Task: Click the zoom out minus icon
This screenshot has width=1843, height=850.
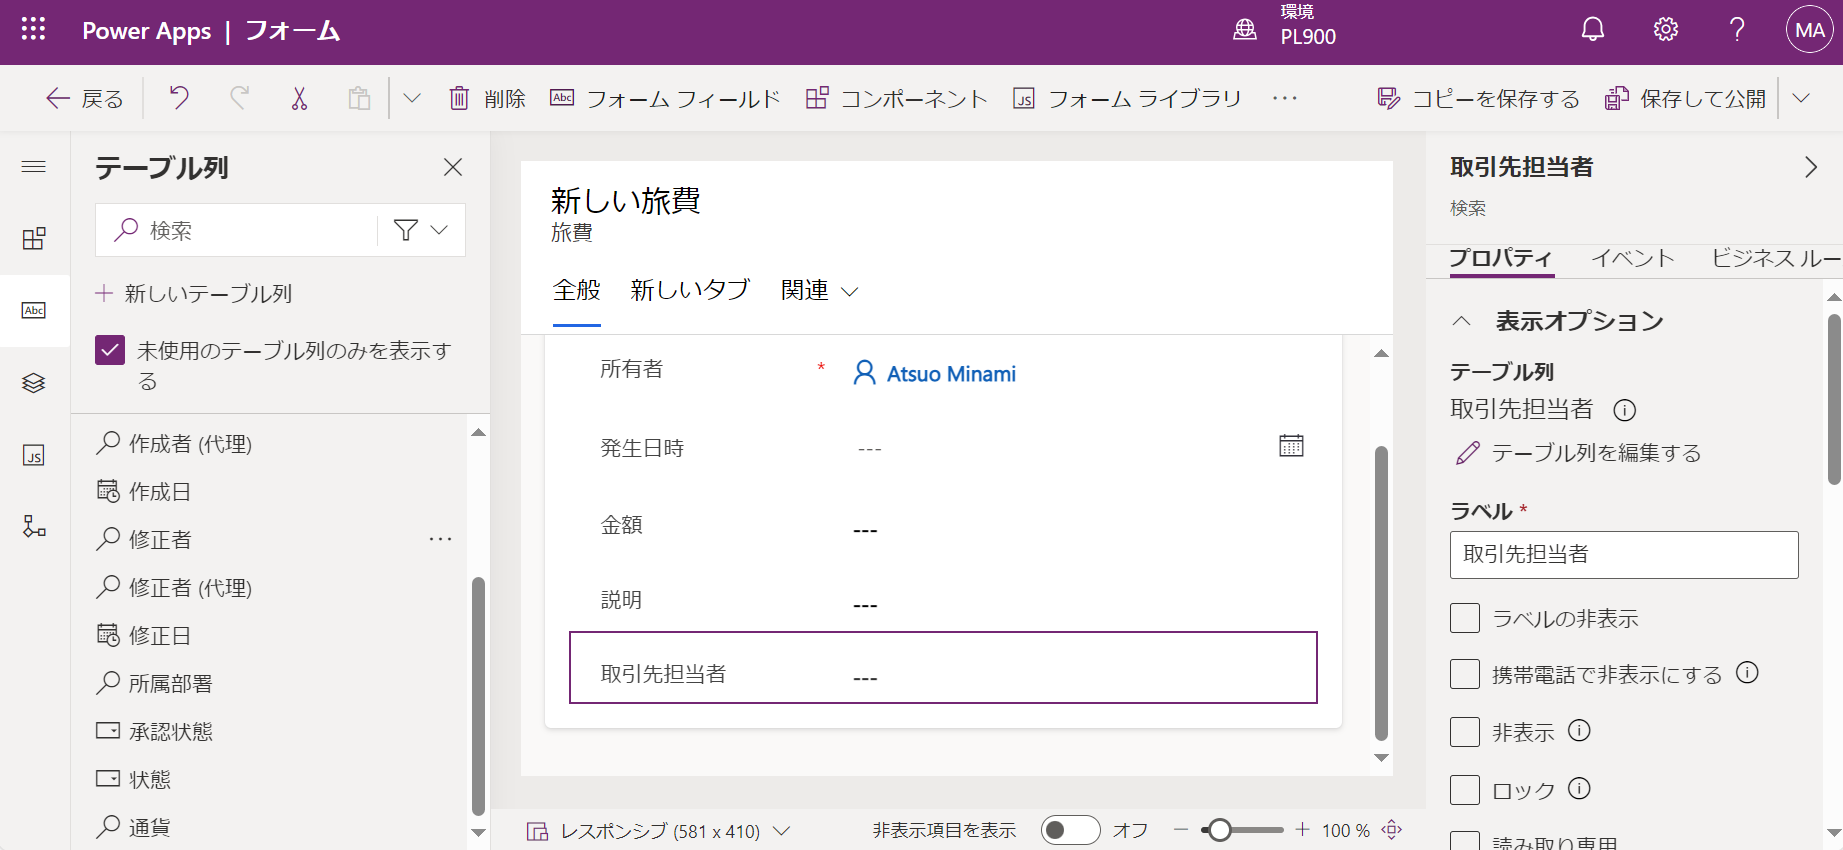Action: pyautogui.click(x=1181, y=830)
